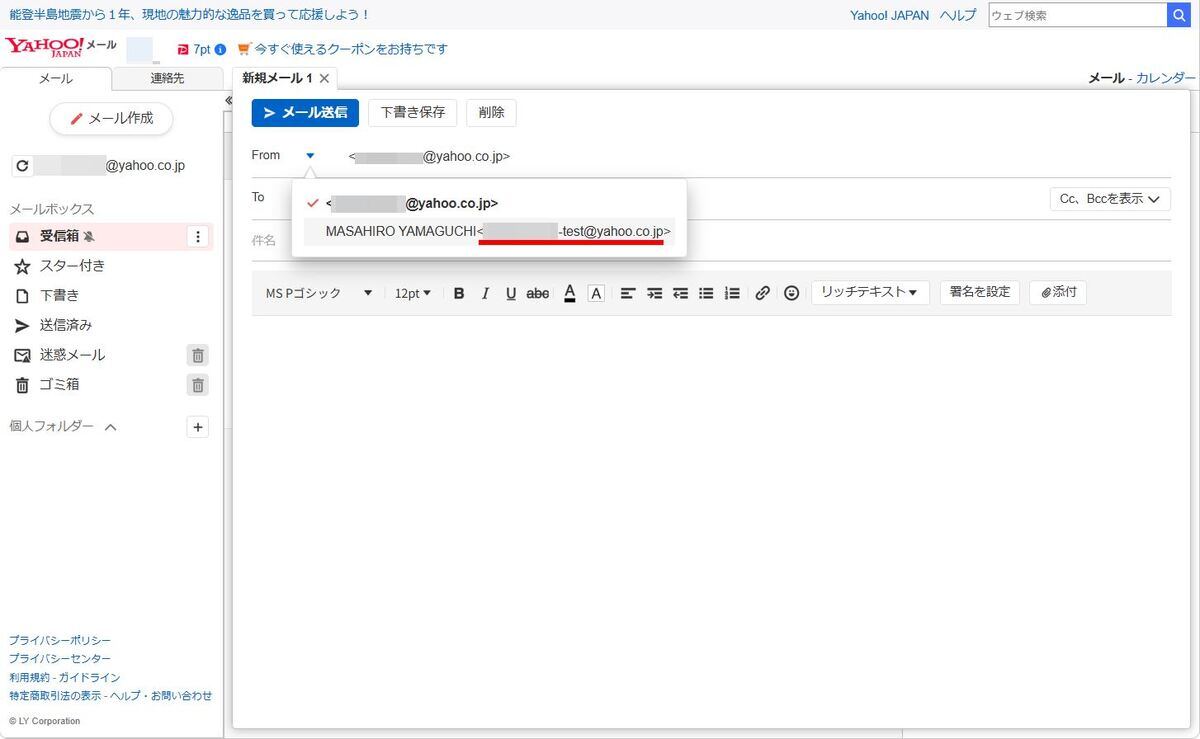This screenshot has width=1200, height=739.
Task: Insert a bulleted list
Action: (706, 293)
